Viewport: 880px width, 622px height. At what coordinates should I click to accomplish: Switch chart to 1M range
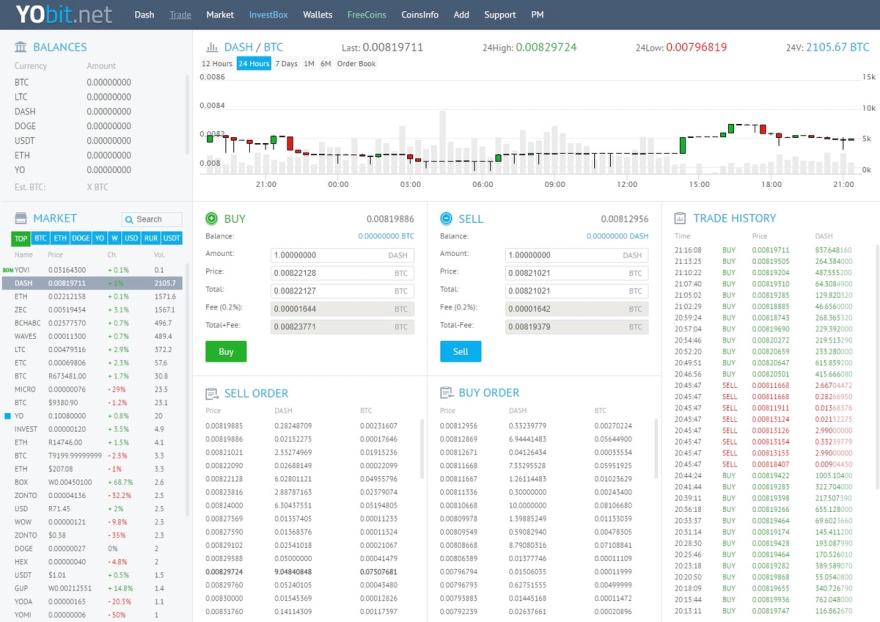click(x=309, y=63)
